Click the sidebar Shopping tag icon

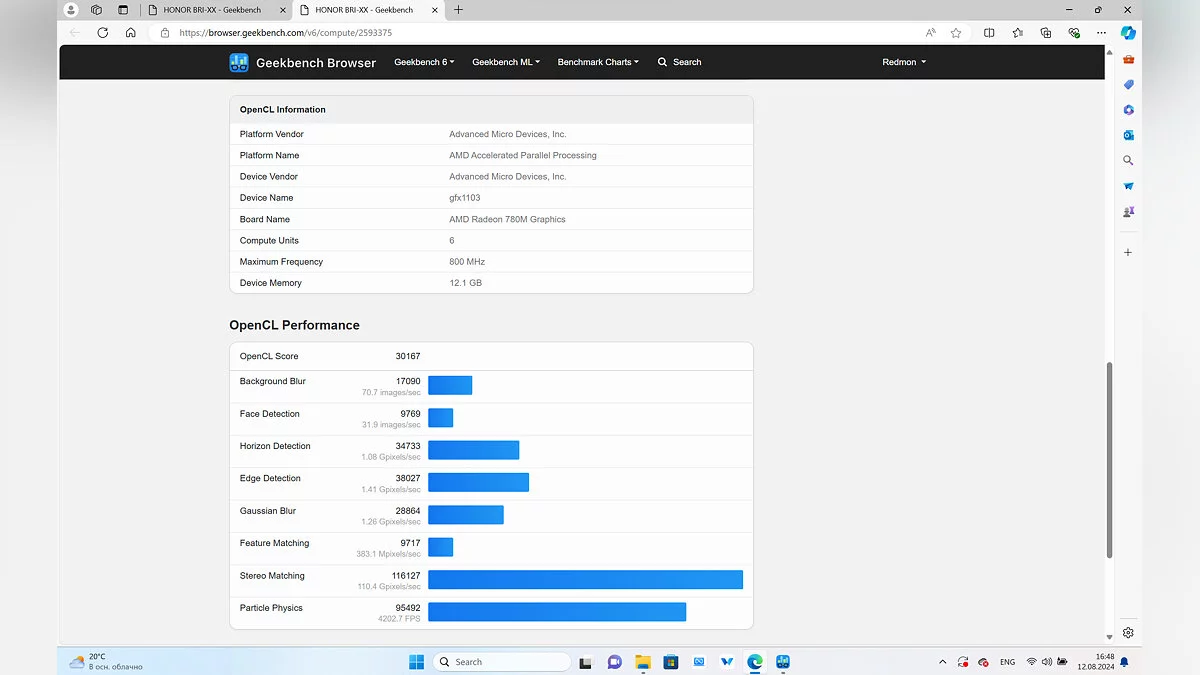tap(1128, 85)
